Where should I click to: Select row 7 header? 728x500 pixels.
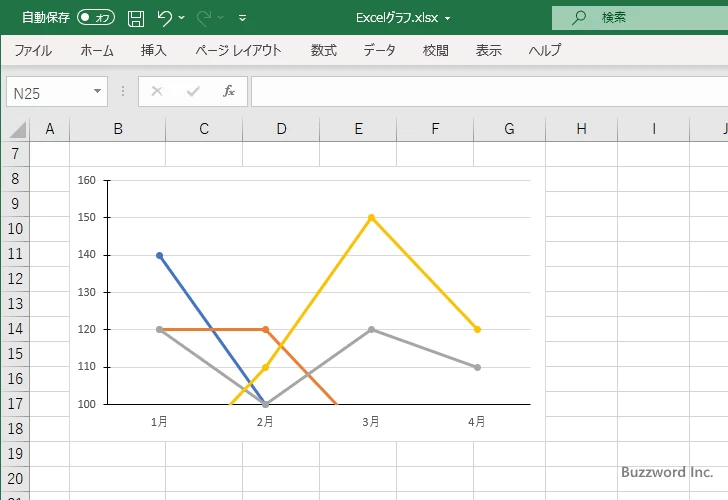point(15,154)
